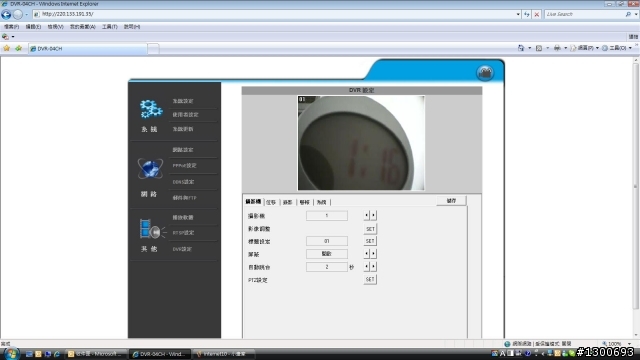Click the Refresh icon next to address bar
640x360 pixels.
click(527, 14)
